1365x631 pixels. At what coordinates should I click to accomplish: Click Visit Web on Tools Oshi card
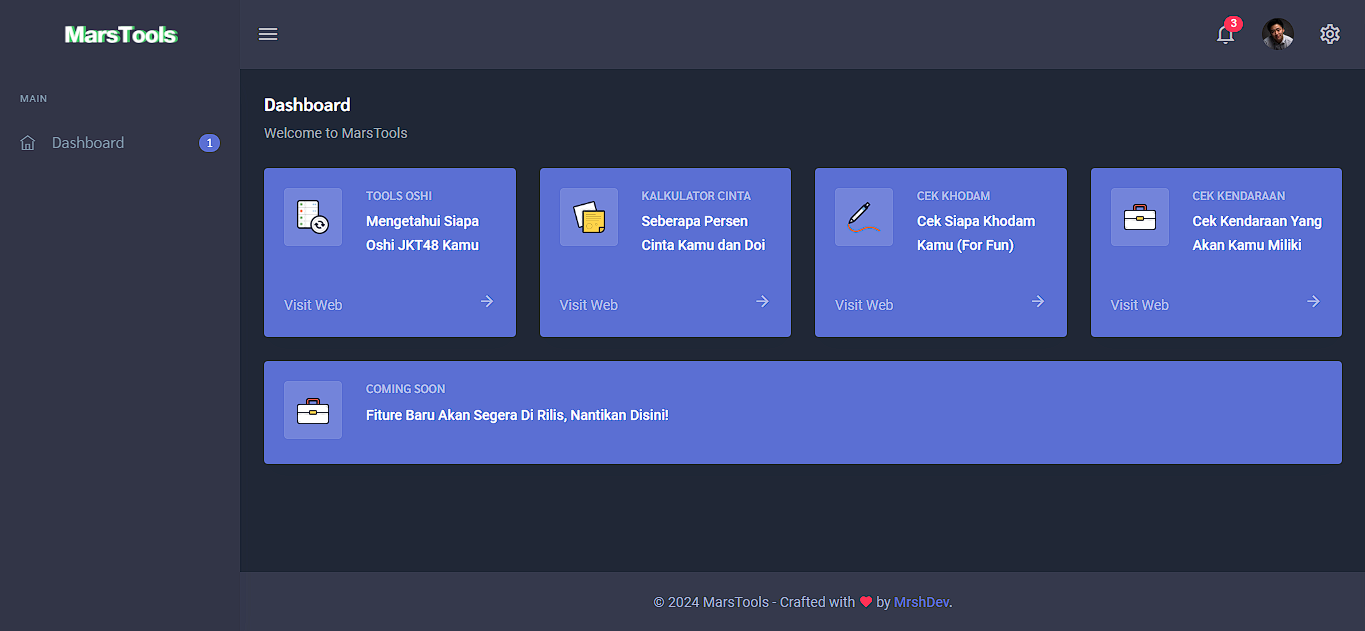coord(313,305)
